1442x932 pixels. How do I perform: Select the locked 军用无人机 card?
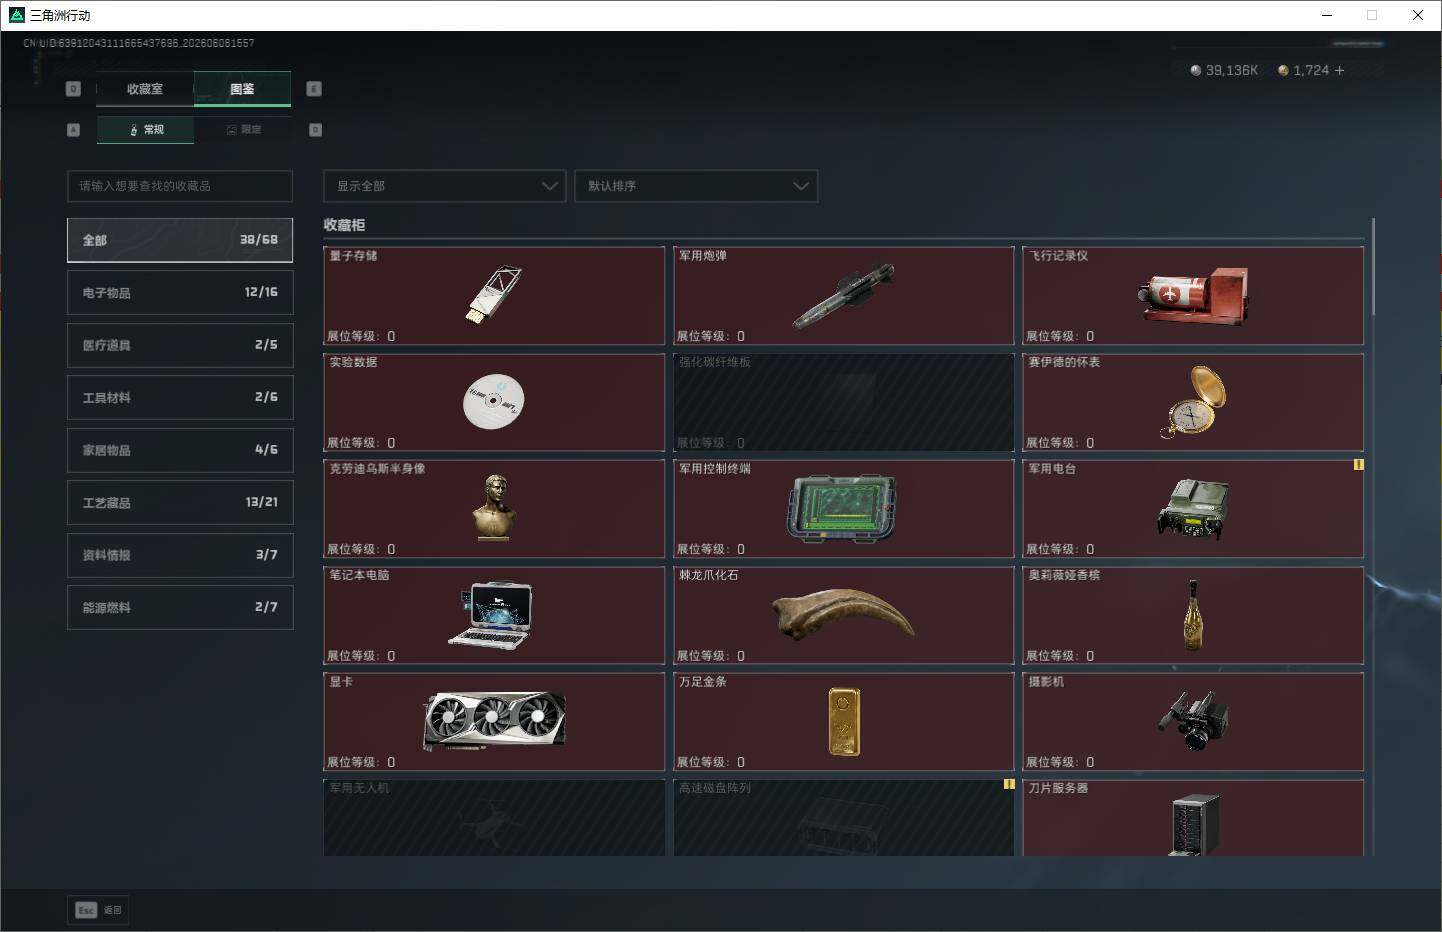494,818
